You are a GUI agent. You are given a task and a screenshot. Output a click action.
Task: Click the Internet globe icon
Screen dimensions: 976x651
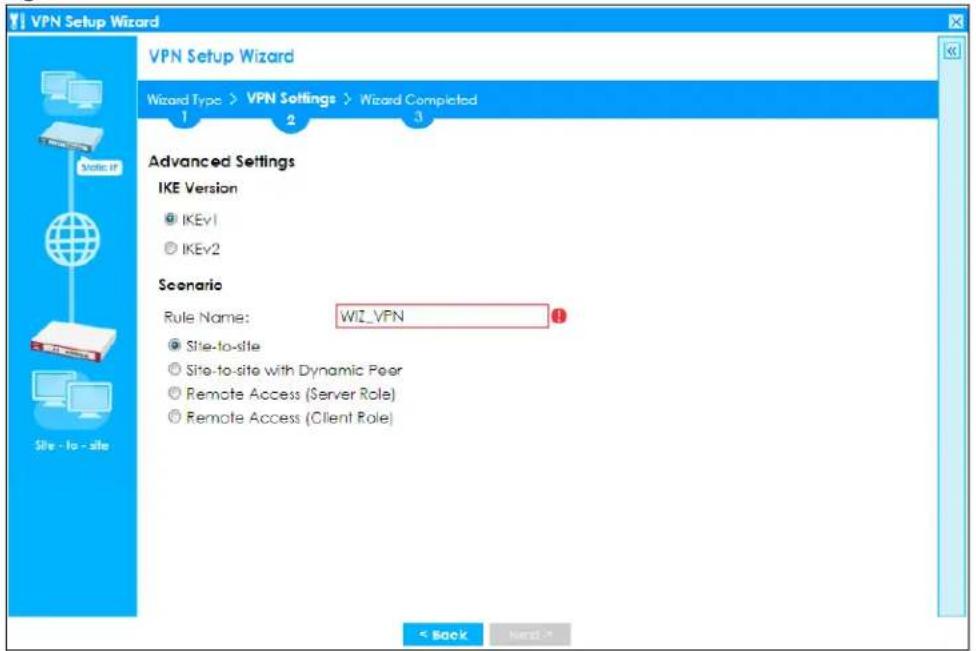coord(72,240)
